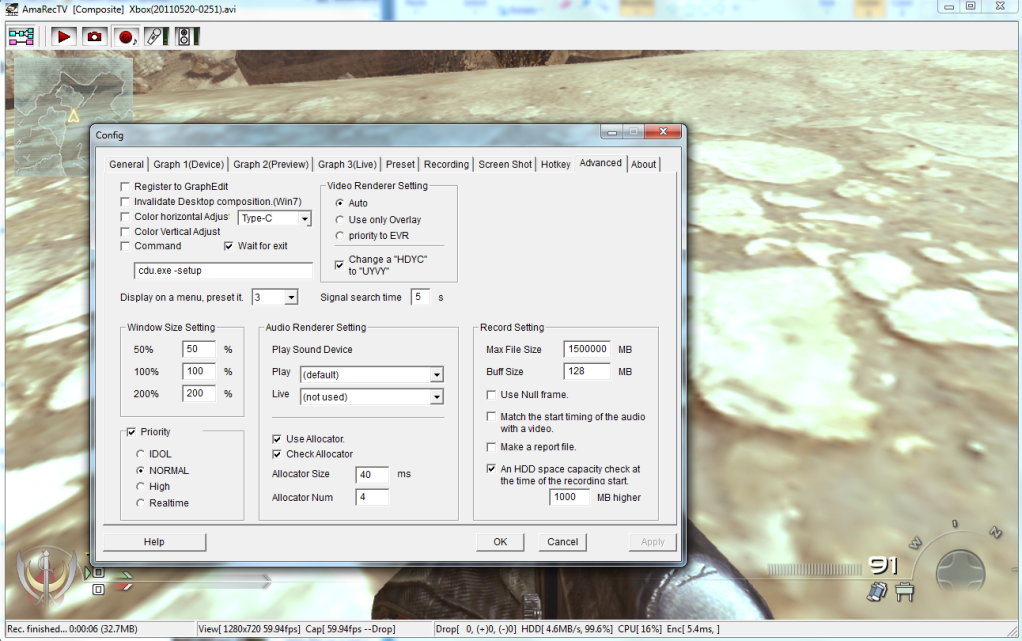The image size is (1022, 641).
Task: Select the NORMAL priority radio button
Action: click(x=140, y=470)
